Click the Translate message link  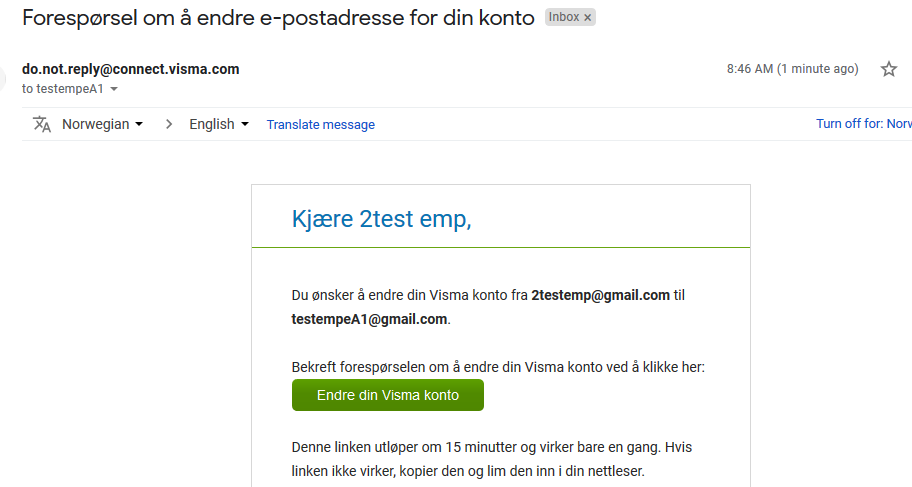click(320, 125)
